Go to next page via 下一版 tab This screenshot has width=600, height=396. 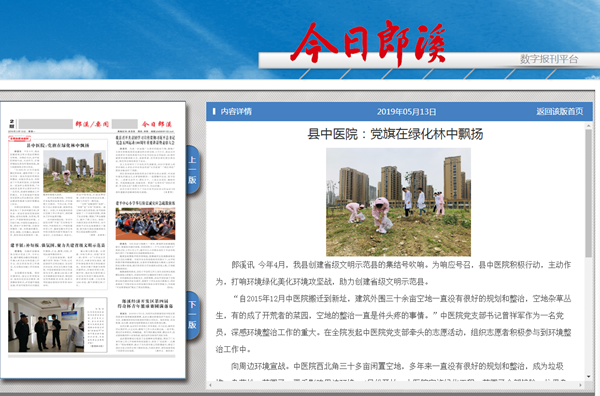[x=193, y=315]
